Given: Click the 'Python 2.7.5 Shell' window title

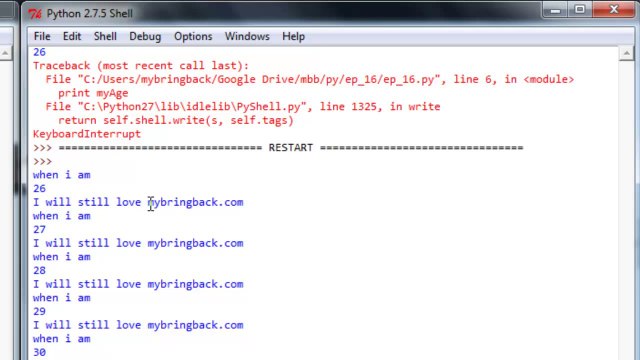Looking at the screenshot, I should [x=89, y=13].
